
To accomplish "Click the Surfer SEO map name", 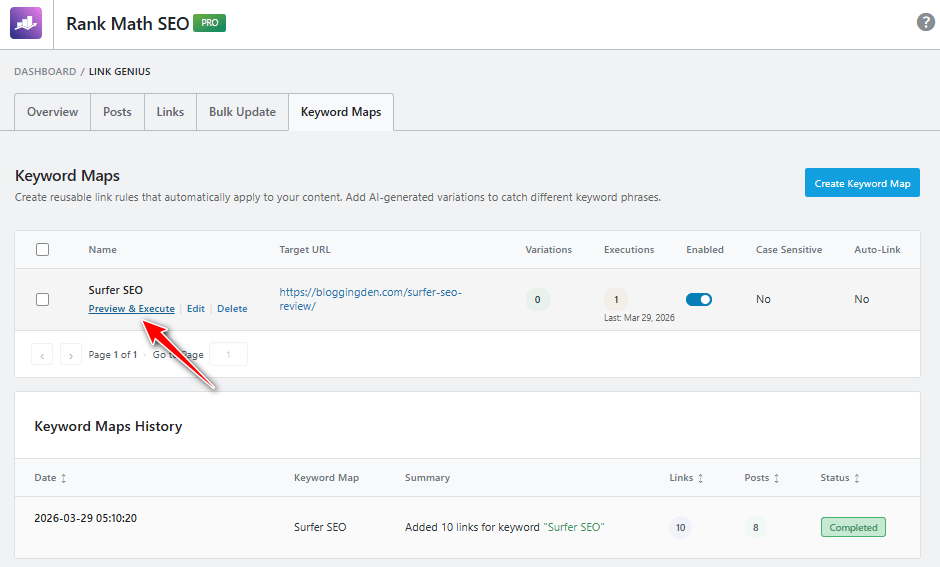I will (116, 290).
